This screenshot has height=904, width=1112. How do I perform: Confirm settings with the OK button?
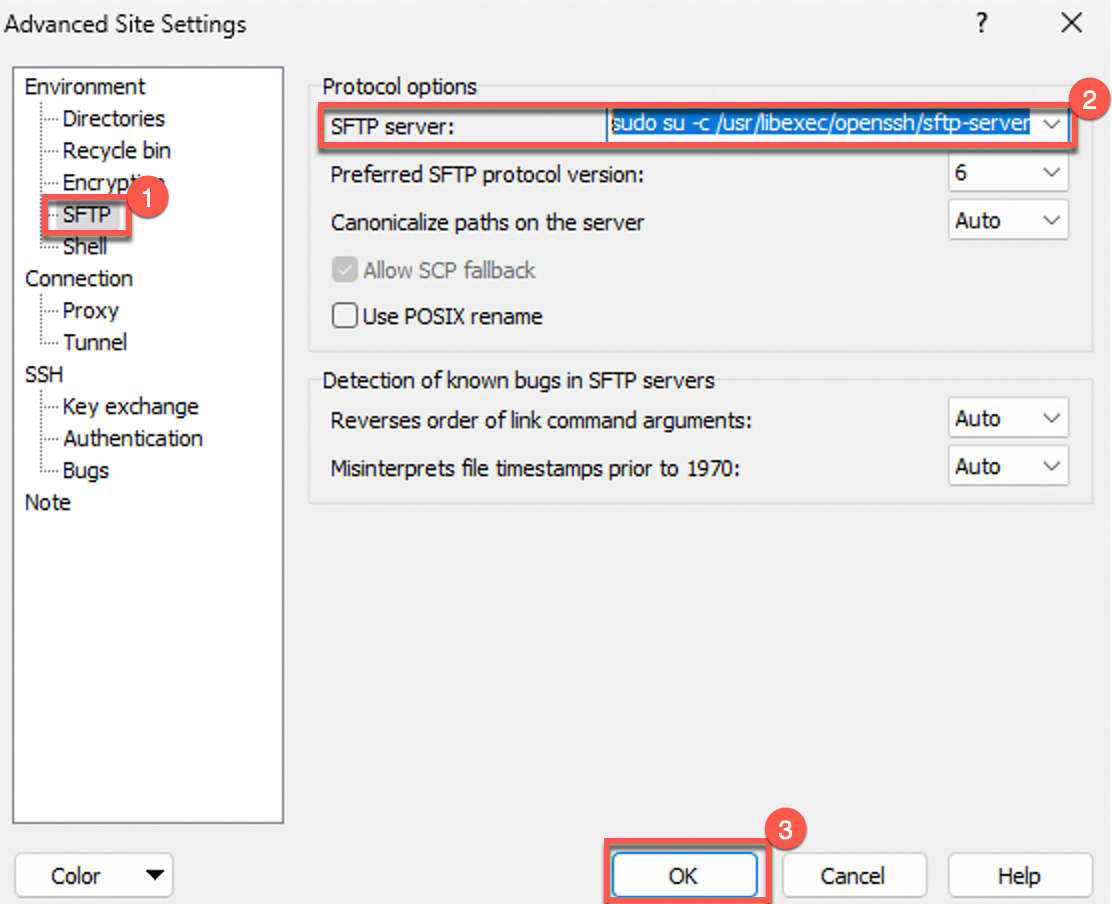684,876
